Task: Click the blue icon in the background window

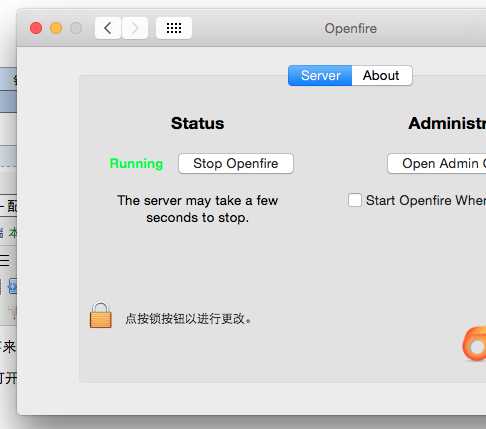Action: 12,286
